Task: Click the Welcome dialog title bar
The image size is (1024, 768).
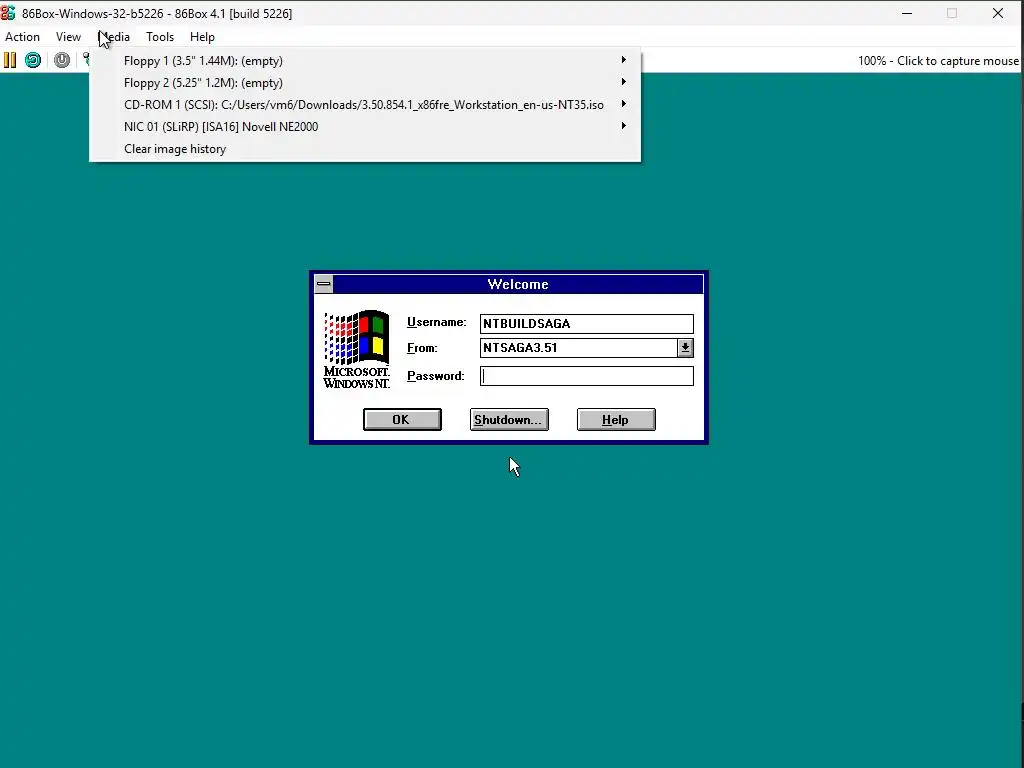Action: coord(518,284)
